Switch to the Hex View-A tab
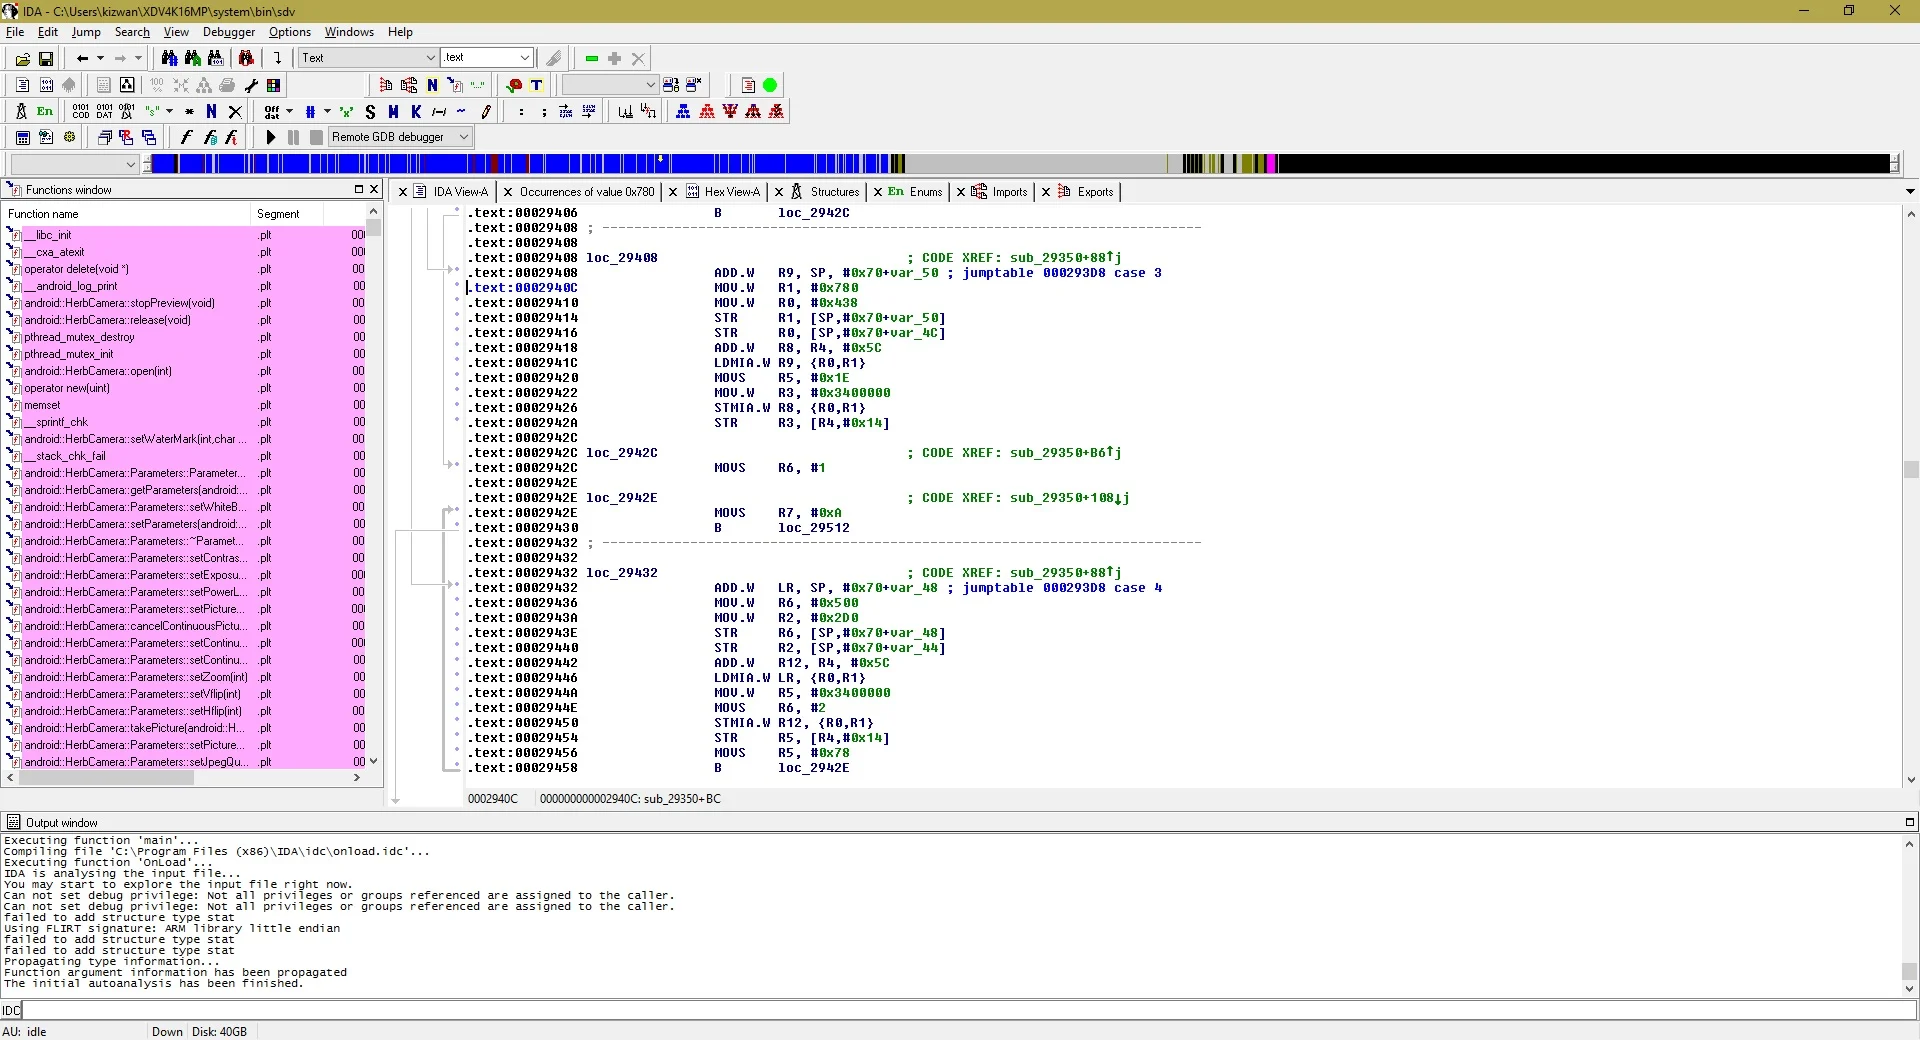Screen dimensions: 1920x1040 (731, 192)
